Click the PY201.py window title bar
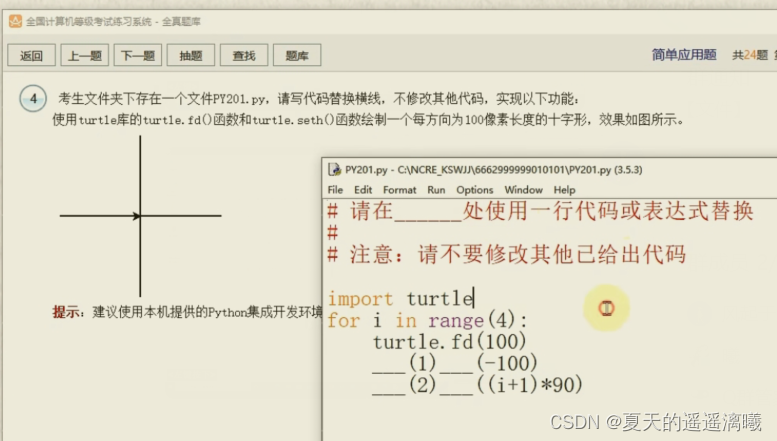 click(x=549, y=169)
